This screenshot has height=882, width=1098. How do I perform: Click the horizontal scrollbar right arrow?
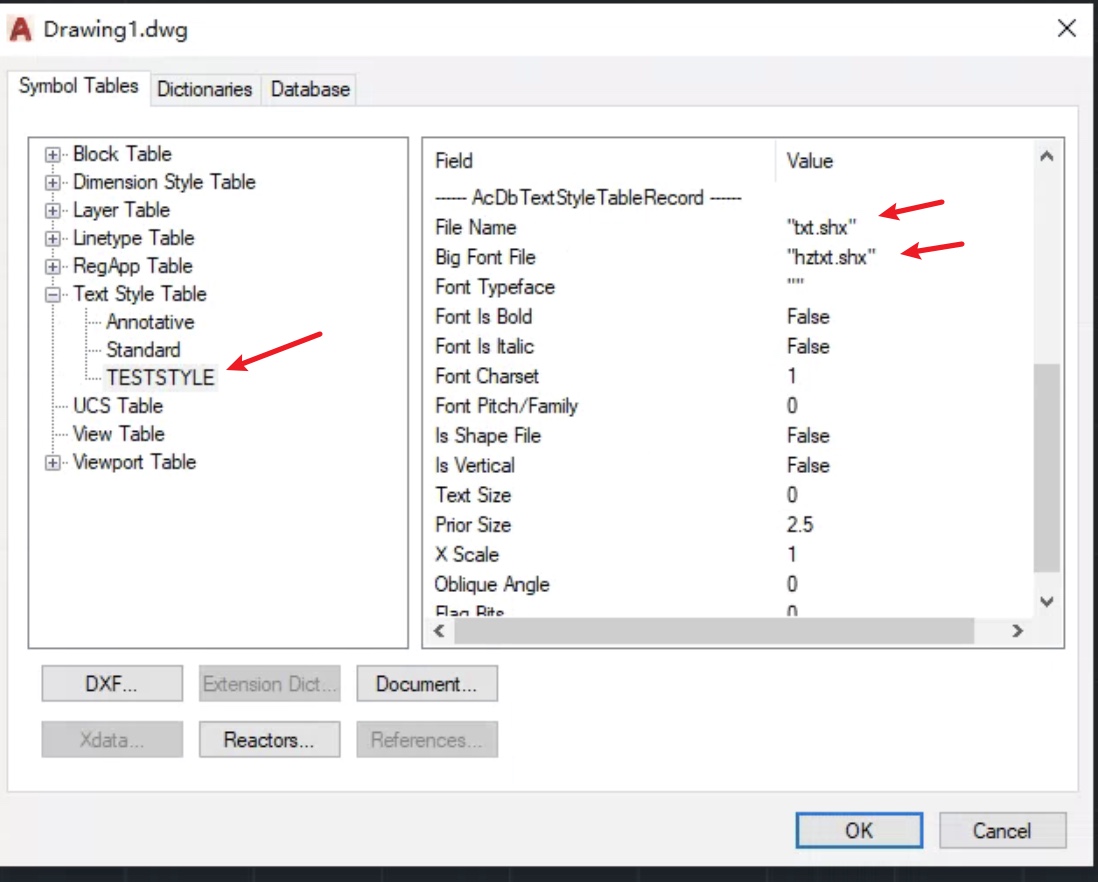click(1017, 631)
